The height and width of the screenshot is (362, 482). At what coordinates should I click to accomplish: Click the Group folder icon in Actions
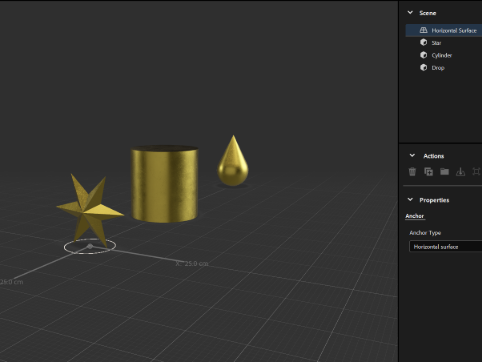(444, 172)
